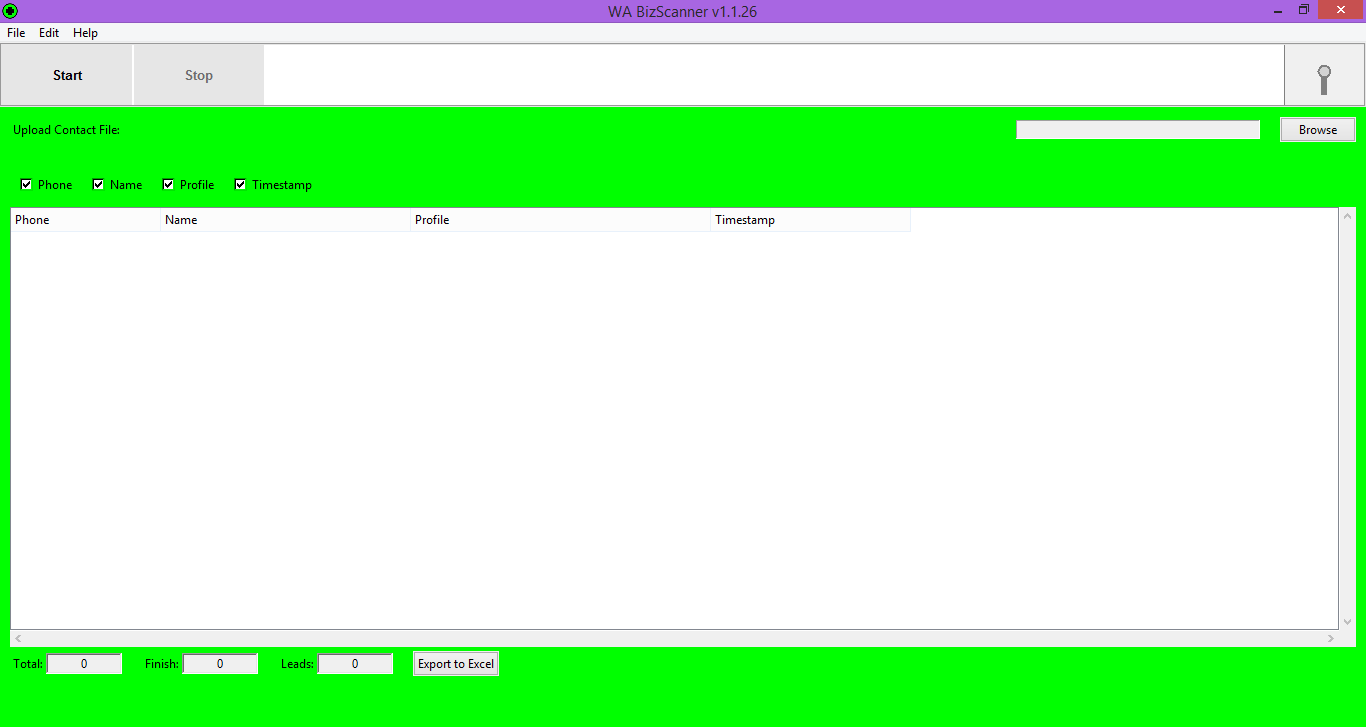Click the Leads count field
The height and width of the screenshot is (727, 1366).
(355, 664)
